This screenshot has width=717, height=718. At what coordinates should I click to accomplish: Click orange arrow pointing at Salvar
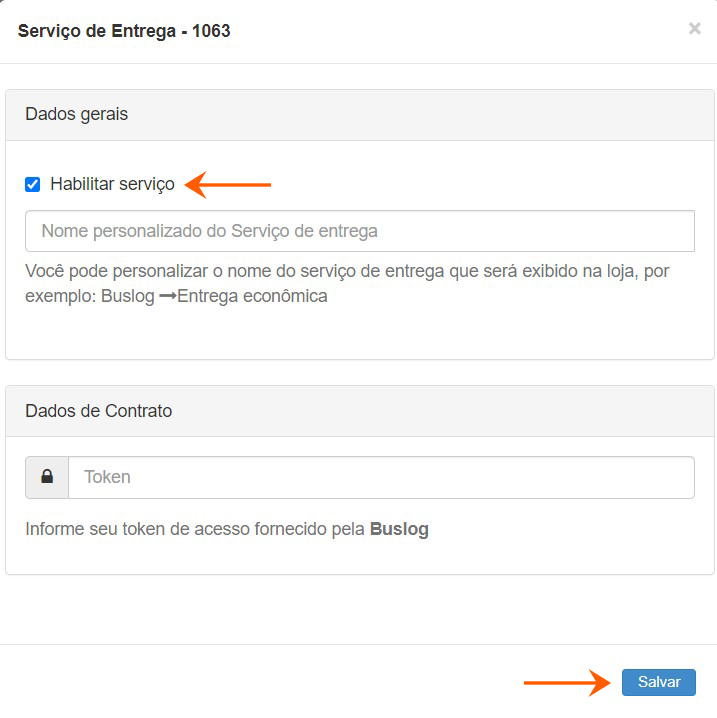[567, 683]
